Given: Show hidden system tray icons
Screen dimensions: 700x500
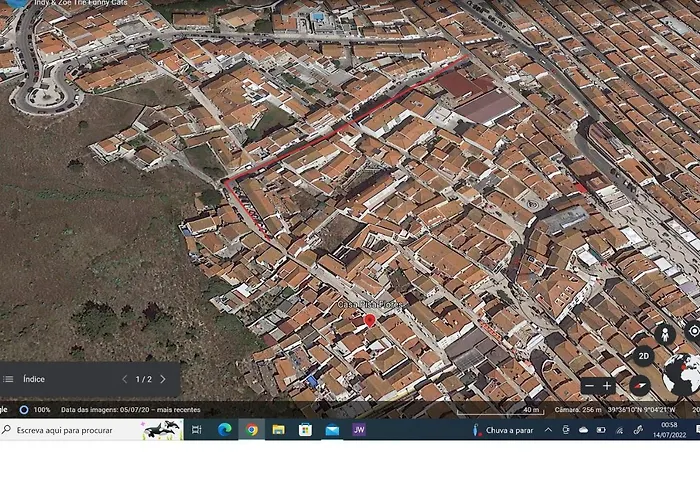Looking at the screenshot, I should coord(548,430).
